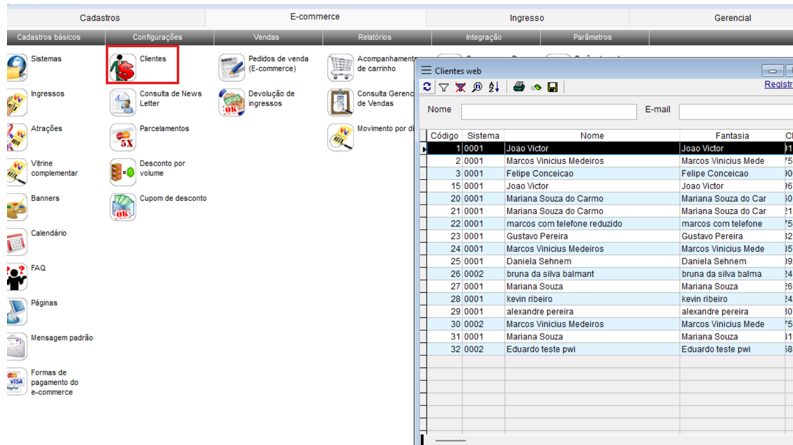
Task: Open the Clientes icon
Action: click(124, 66)
